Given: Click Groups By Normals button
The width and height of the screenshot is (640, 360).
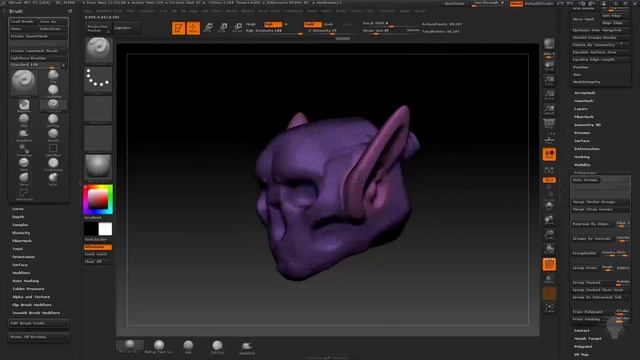Looking at the screenshot, I should coord(592,239).
